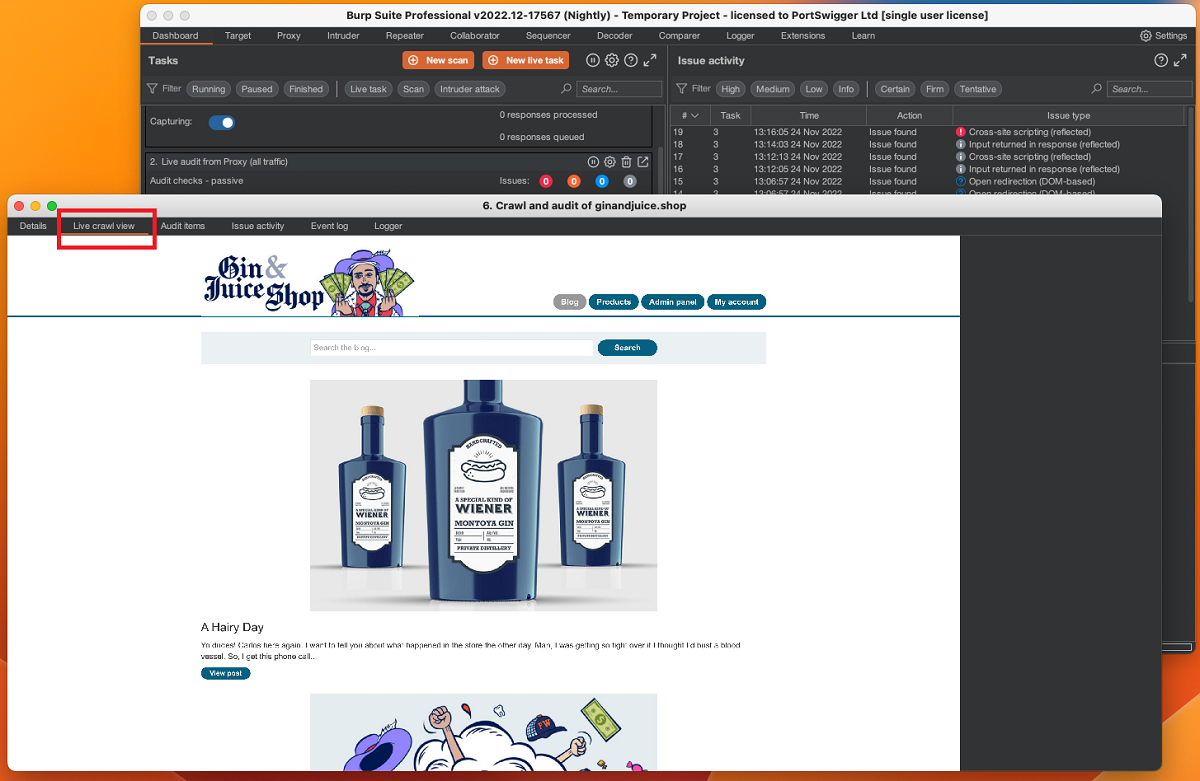
Task: Sort issues by the # column arrow
Action: [695, 115]
